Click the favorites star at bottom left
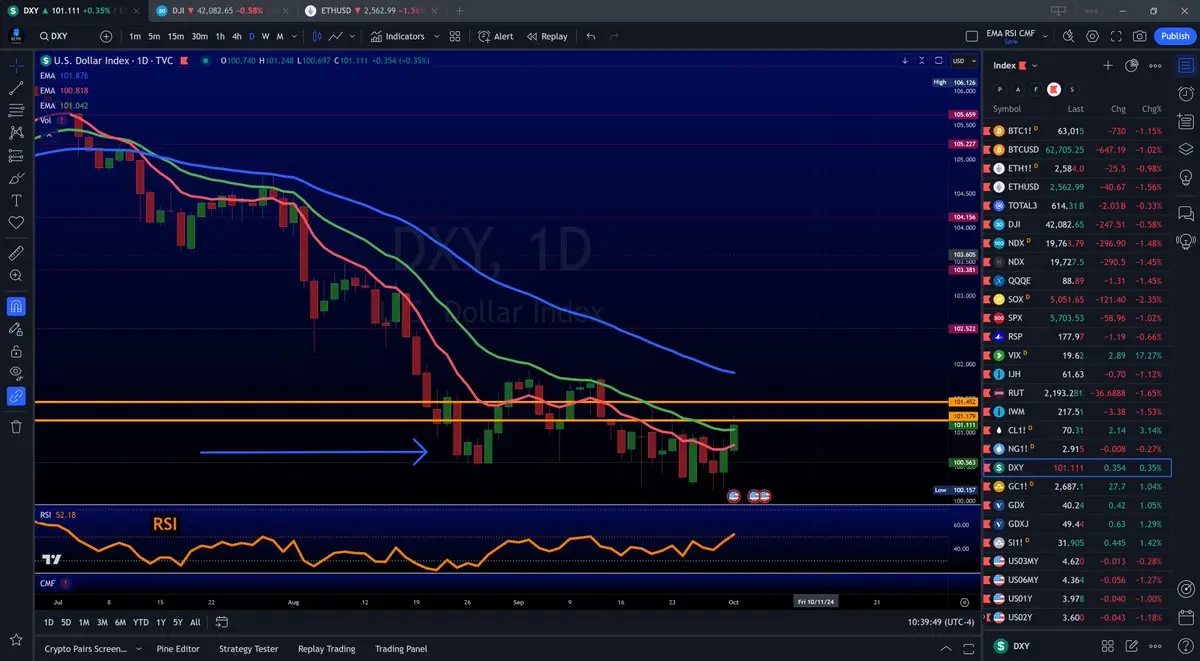1200x661 pixels. [x=16, y=639]
